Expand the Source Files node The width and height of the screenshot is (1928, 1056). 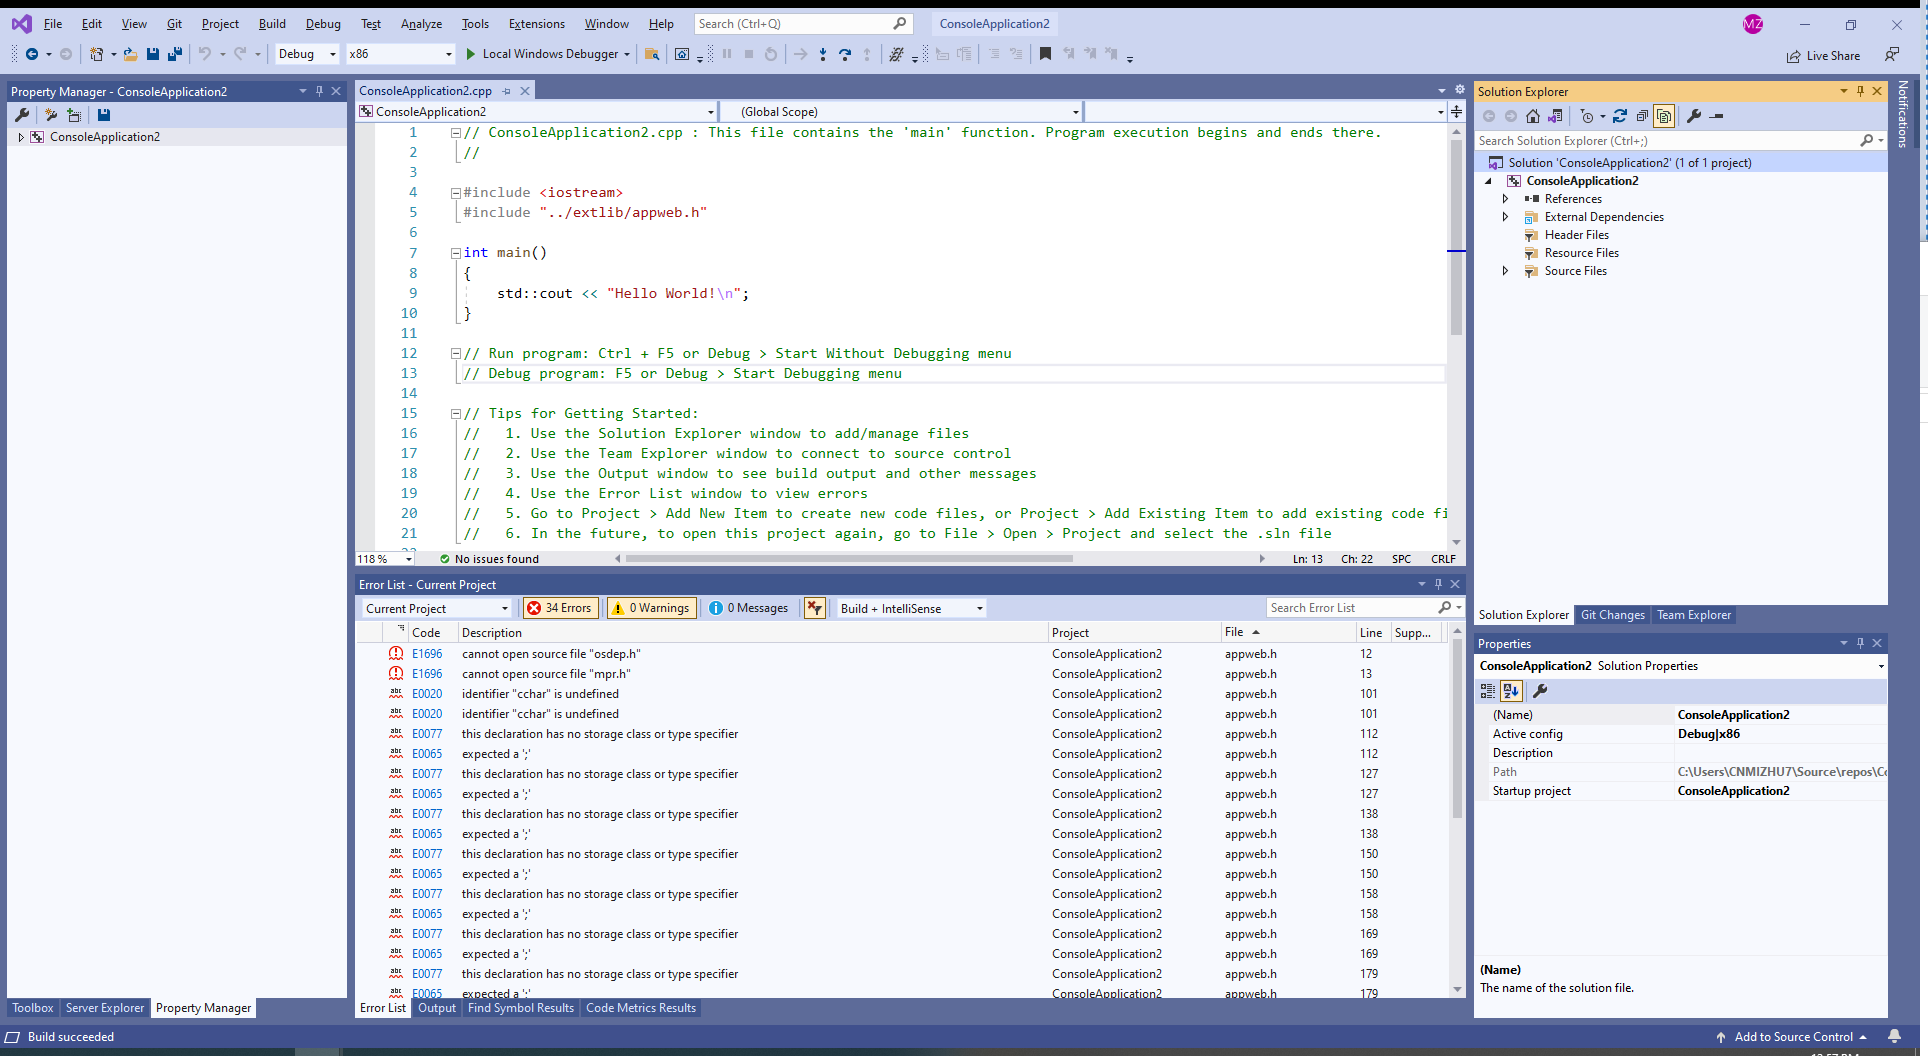point(1505,271)
